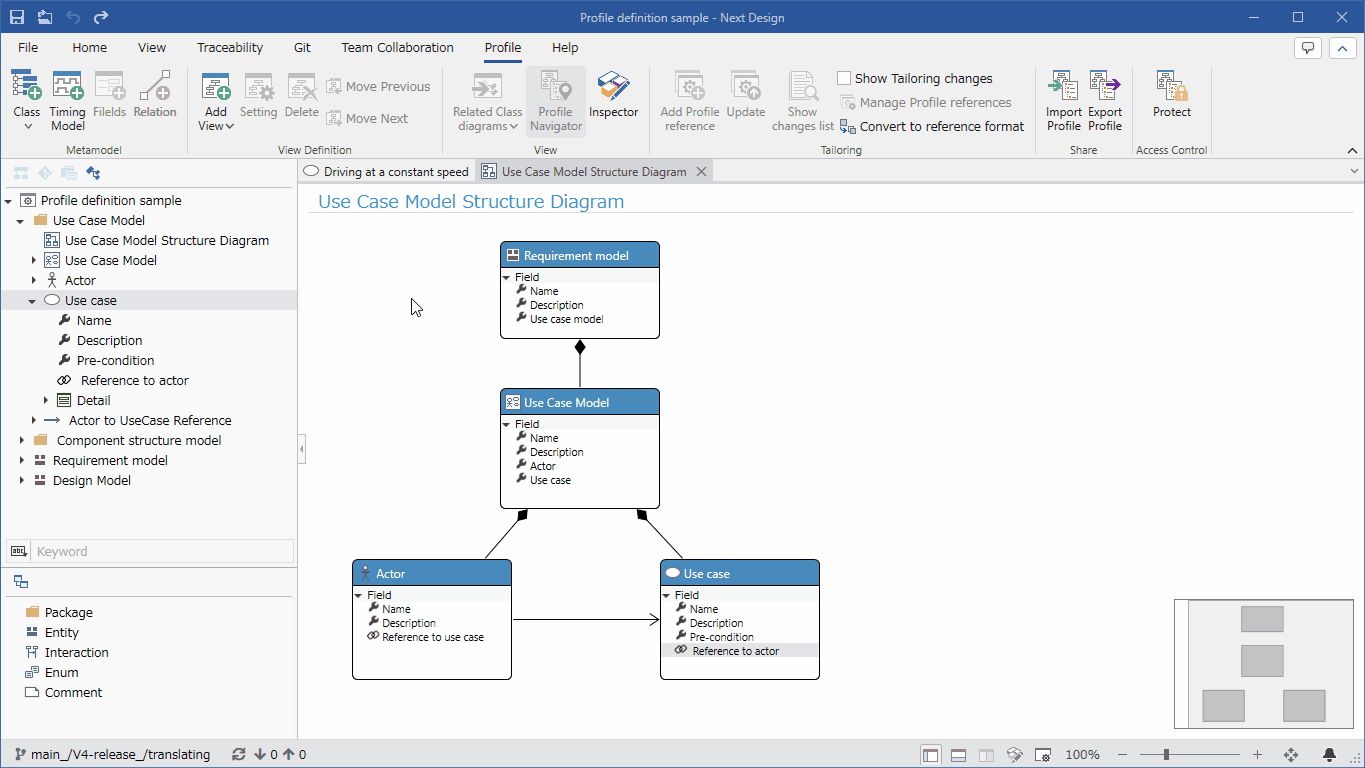Image resolution: width=1365 pixels, height=768 pixels.
Task: Close the Use Case Model Structure Diagram tab
Action: [702, 172]
